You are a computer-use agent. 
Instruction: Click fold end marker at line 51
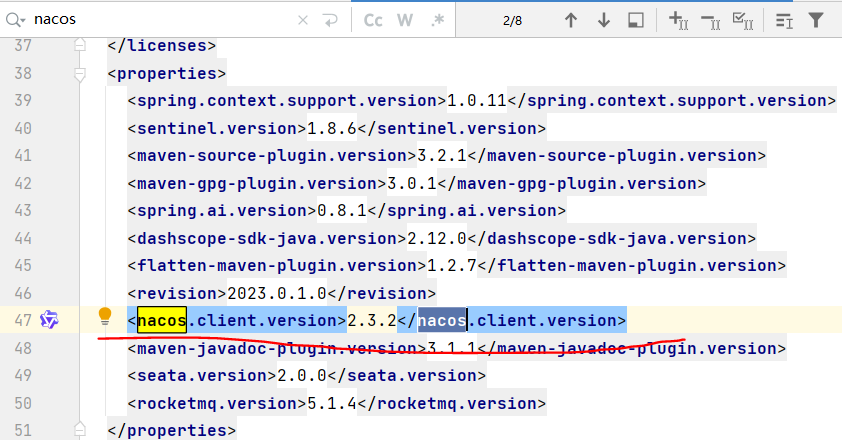click(79, 430)
